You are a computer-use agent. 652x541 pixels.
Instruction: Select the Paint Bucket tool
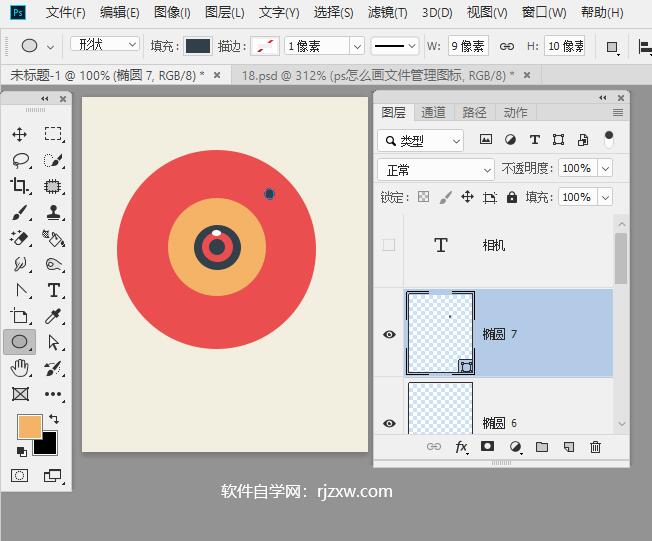pyautogui.click(x=53, y=238)
